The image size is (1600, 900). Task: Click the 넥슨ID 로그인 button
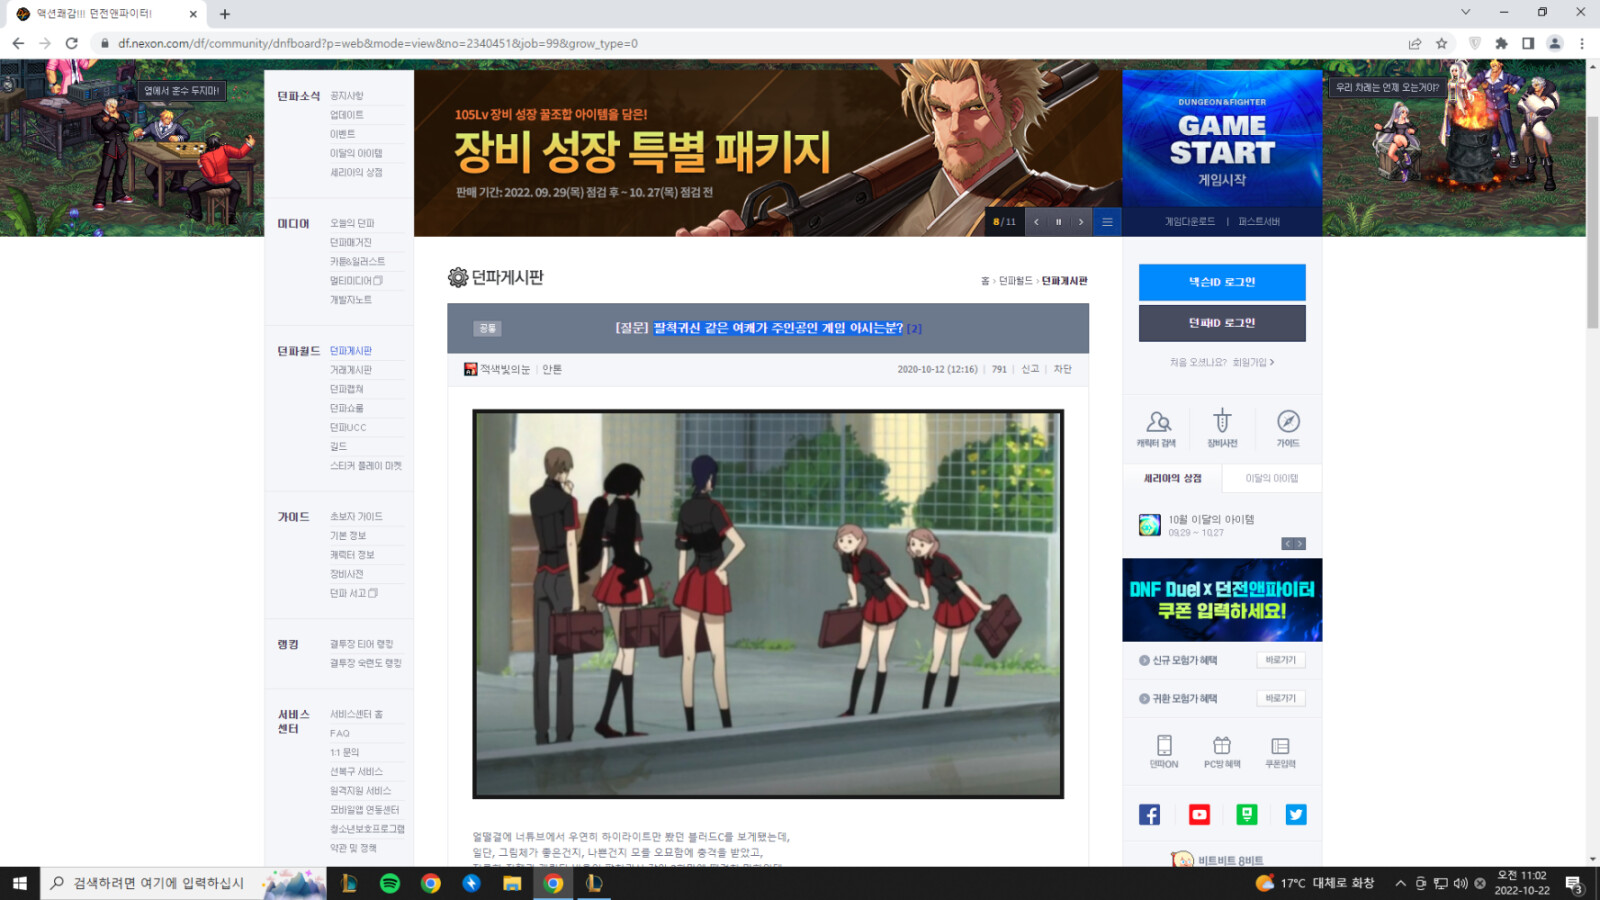tap(1222, 282)
